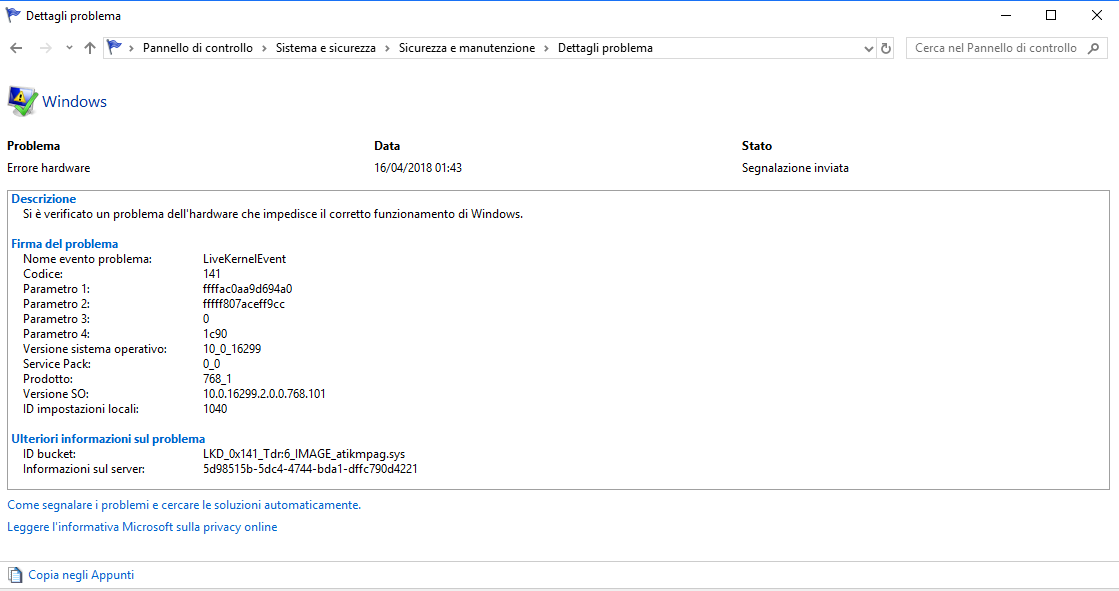Viewport: 1119px width, 591px height.
Task: Click the Forward navigation arrow
Action: point(45,48)
